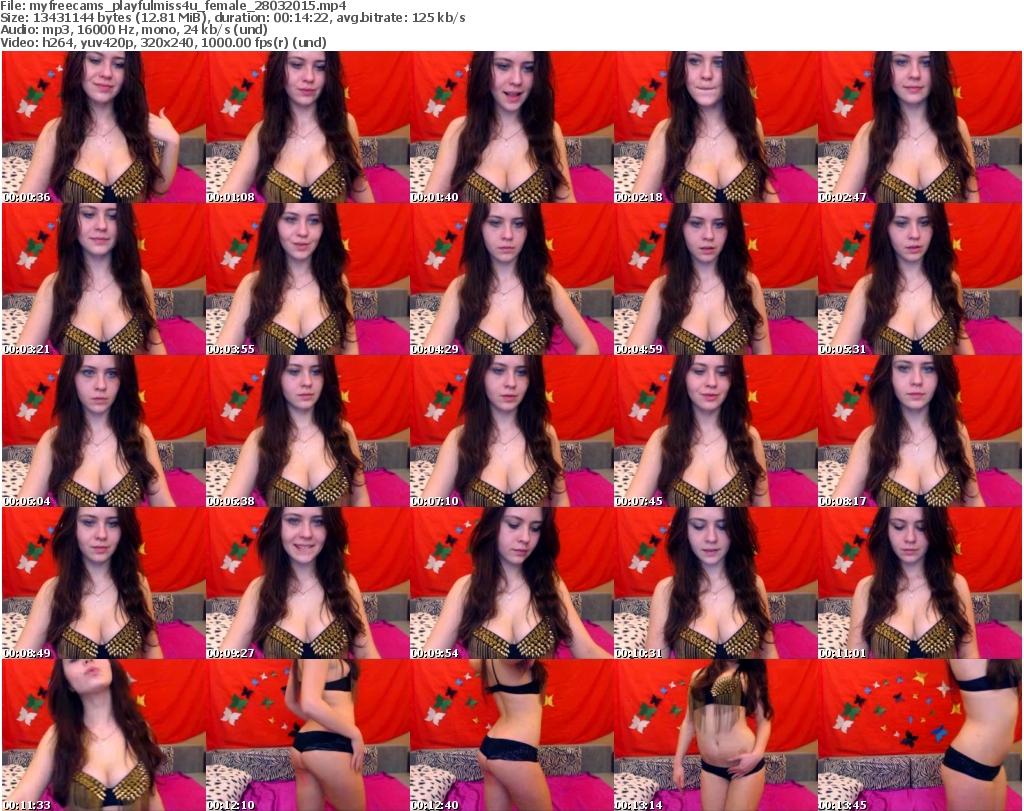Viewport: 1024px width, 811px height.
Task: Select the thumbnail stamped 00:11:01
Action: [x=920, y=583]
